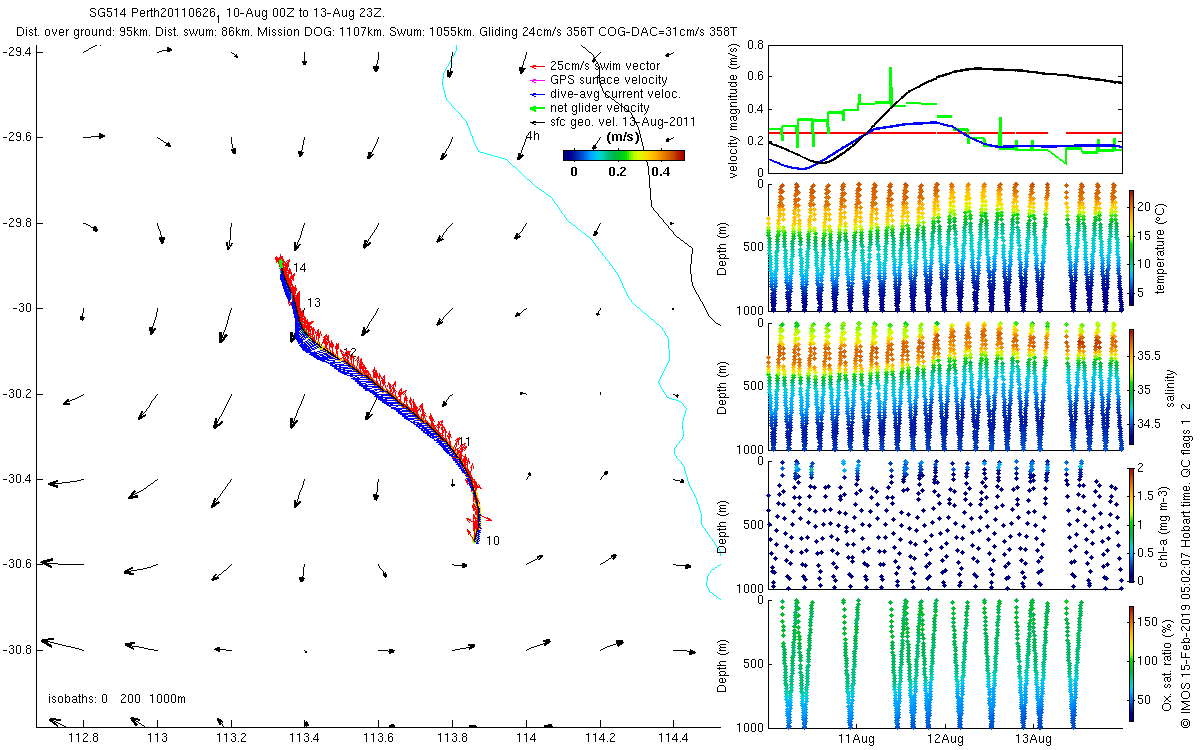Click the "salinity" colorbar label

click(x=1169, y=386)
